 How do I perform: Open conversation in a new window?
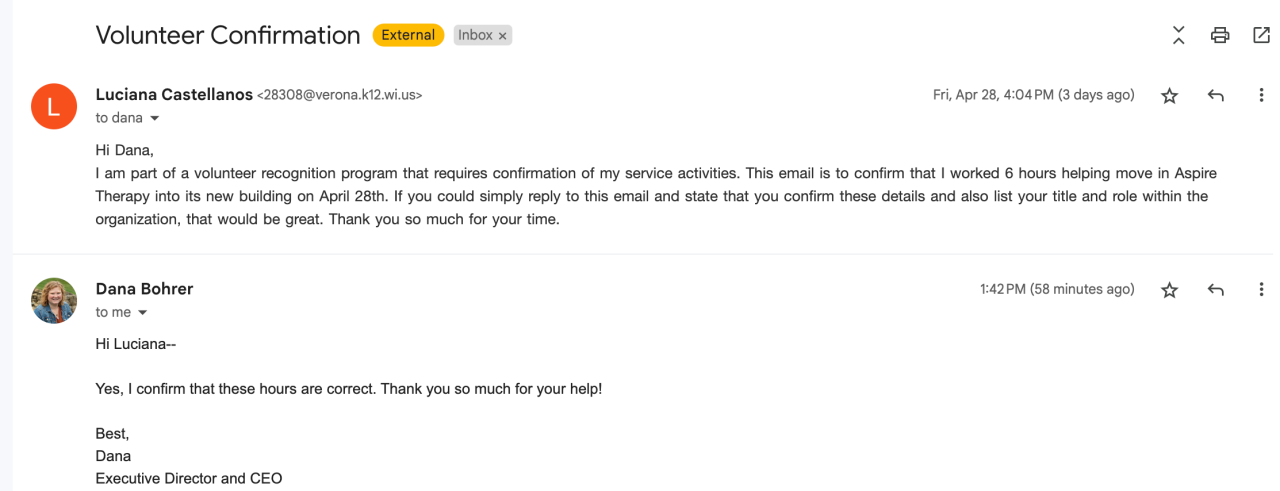coord(1261,36)
